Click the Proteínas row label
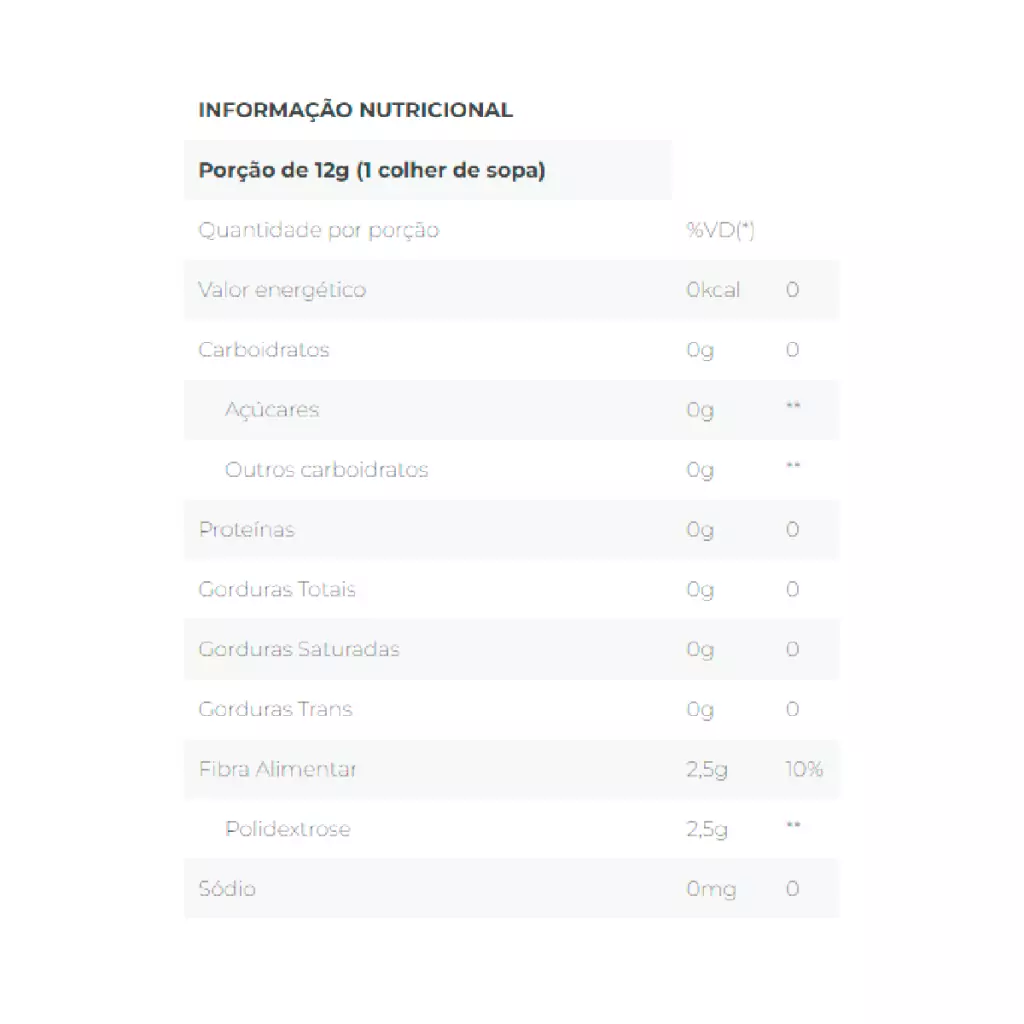The width and height of the screenshot is (1024, 1024). tap(246, 530)
